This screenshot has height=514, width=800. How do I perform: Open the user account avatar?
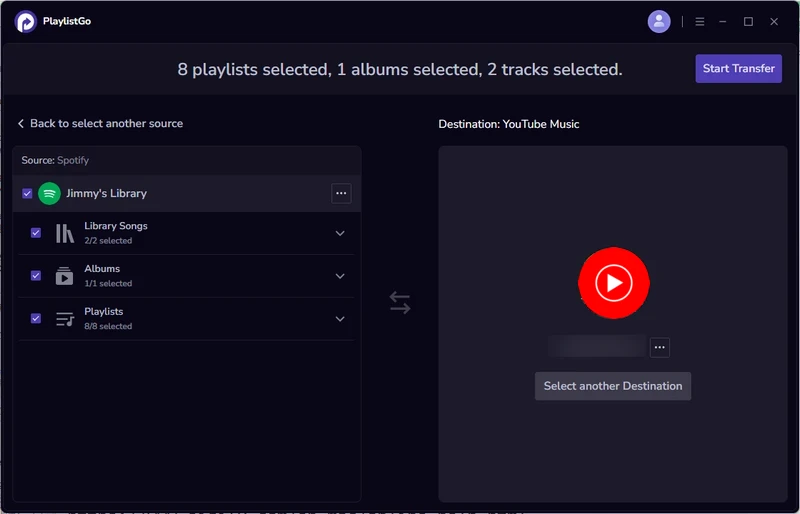tap(659, 21)
